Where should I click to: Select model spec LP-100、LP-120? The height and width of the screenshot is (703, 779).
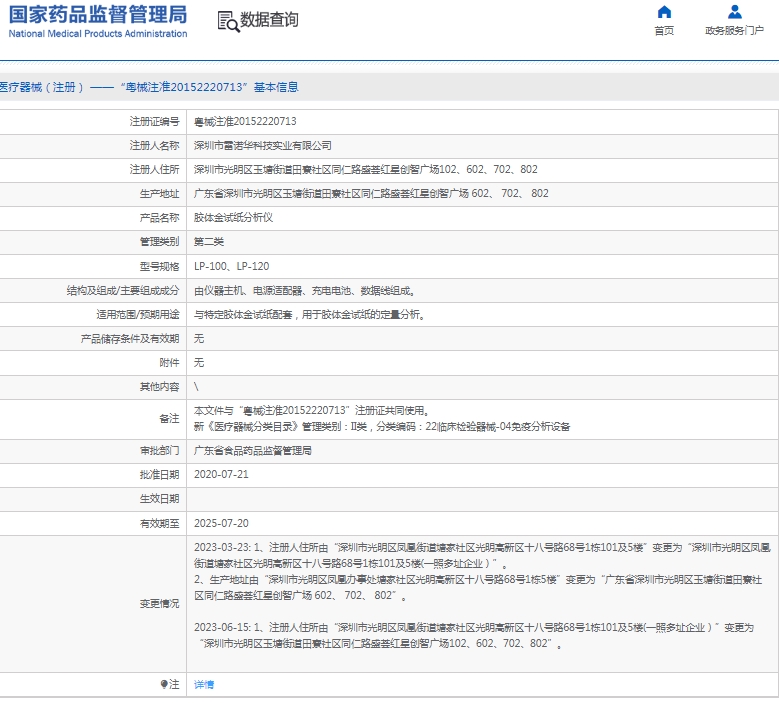[232, 266]
